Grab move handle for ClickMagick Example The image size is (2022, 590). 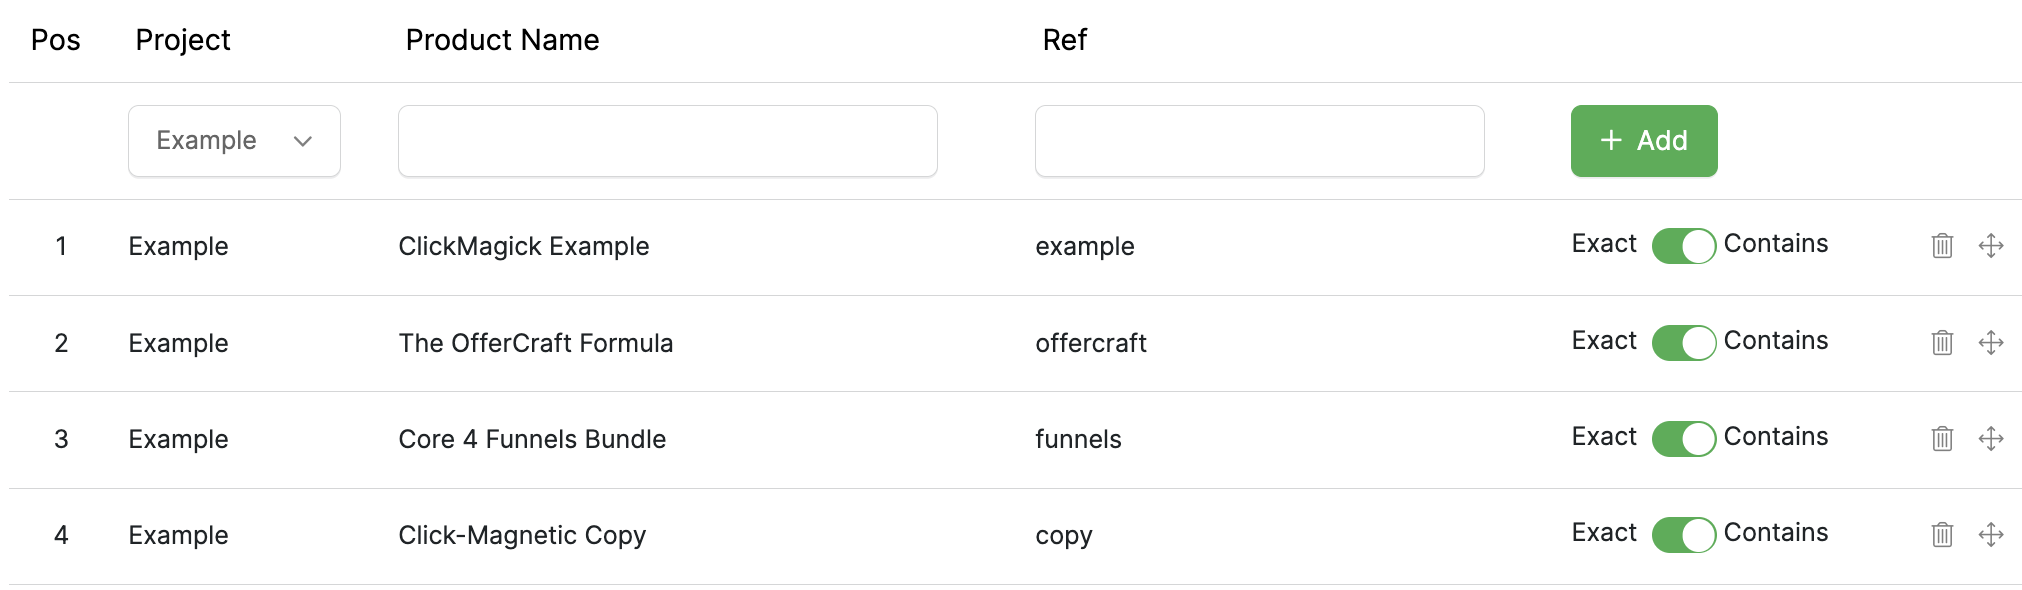click(x=1991, y=246)
